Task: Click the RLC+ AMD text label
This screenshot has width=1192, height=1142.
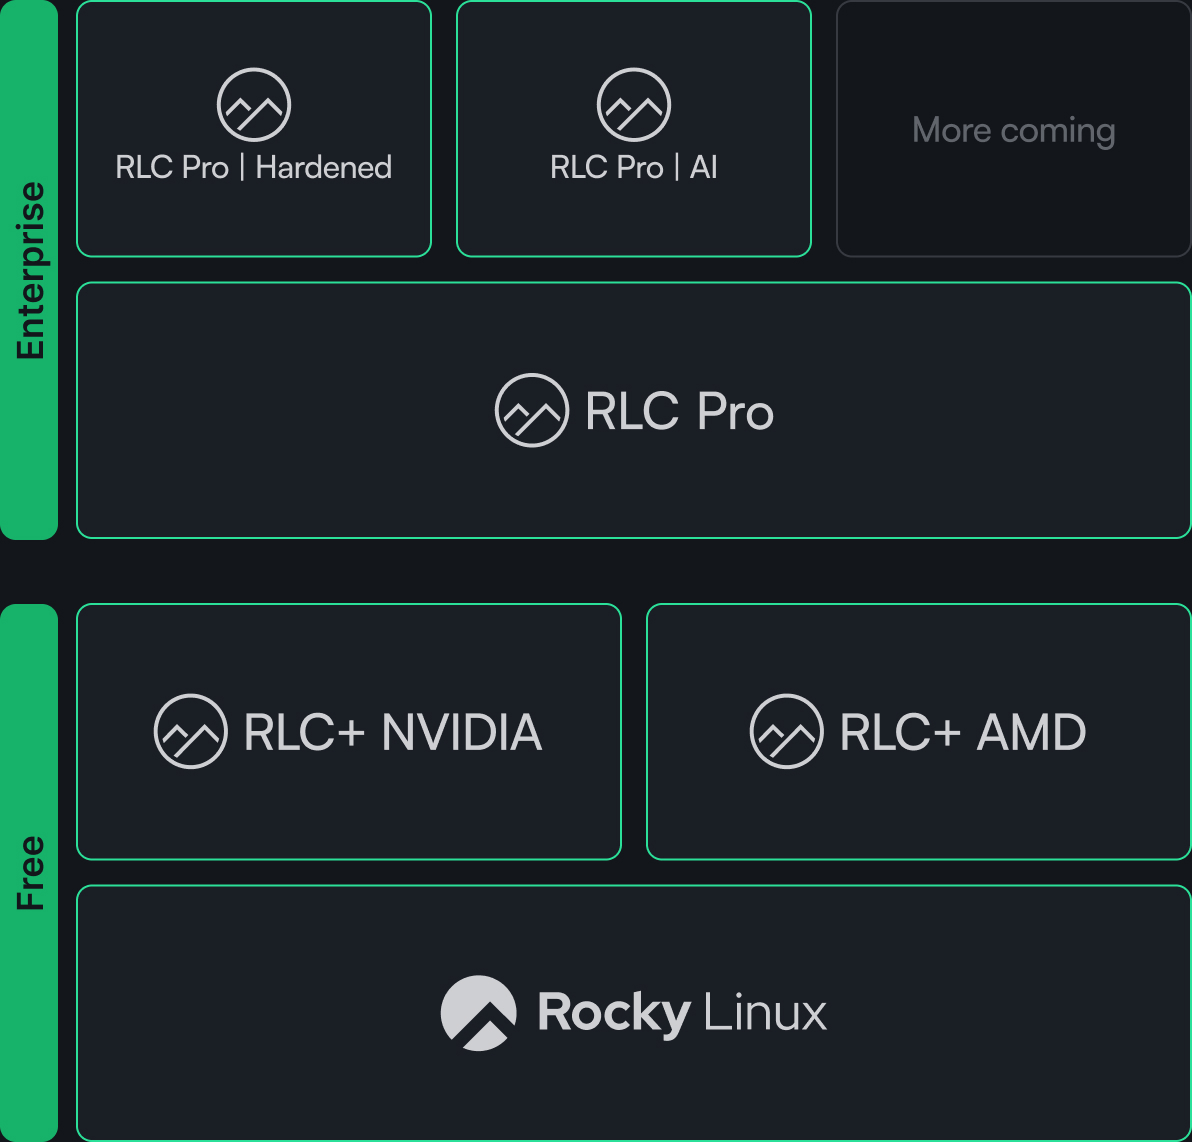Action: click(x=963, y=732)
